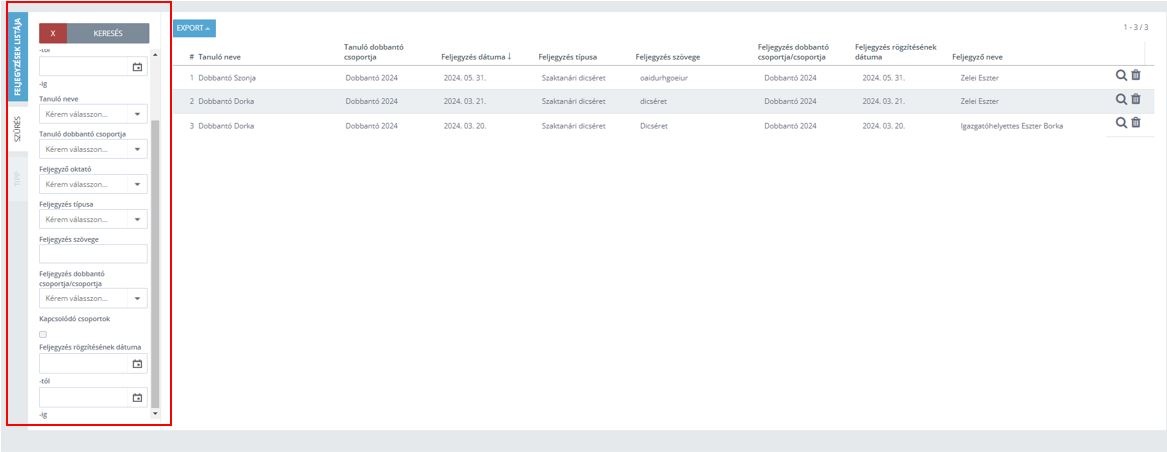Sort by Feljegyzés szövege column header
This screenshot has height=452, width=1167.
tap(668, 57)
